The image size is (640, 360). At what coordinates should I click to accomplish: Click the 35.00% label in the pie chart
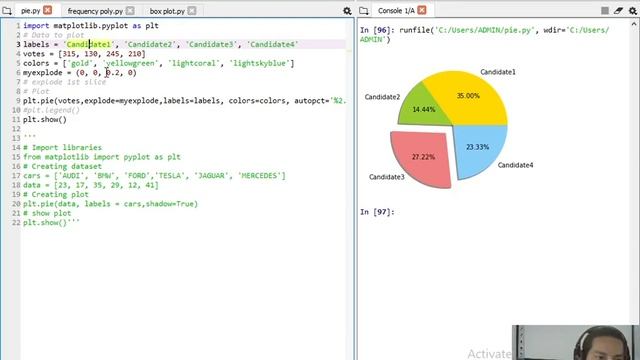coord(468,96)
